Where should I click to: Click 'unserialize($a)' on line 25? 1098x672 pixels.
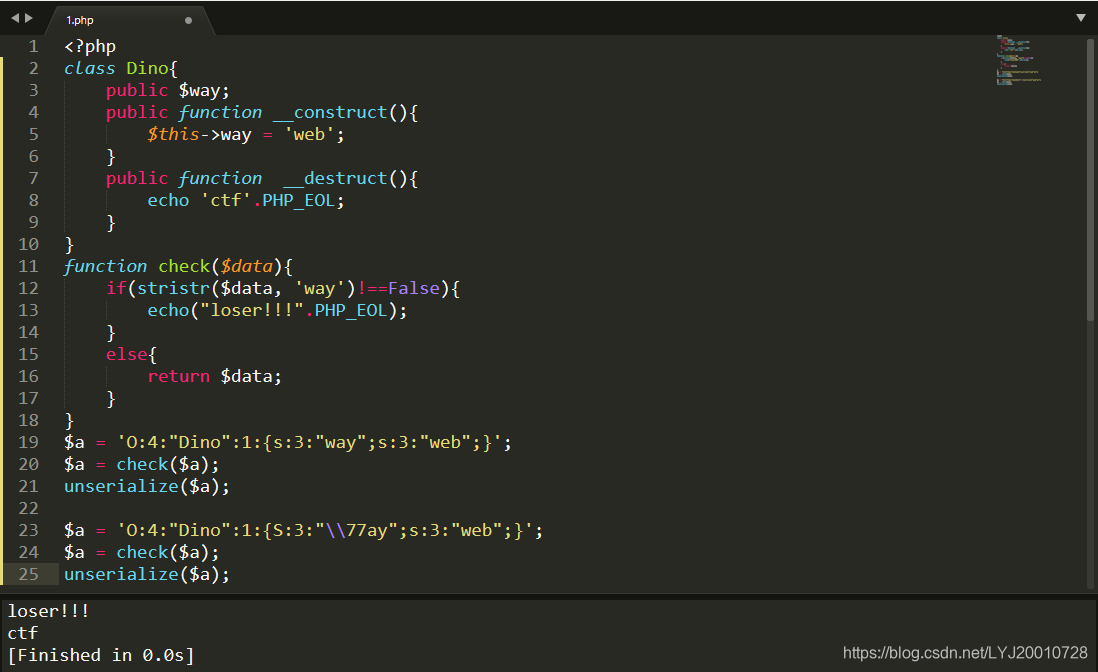141,574
